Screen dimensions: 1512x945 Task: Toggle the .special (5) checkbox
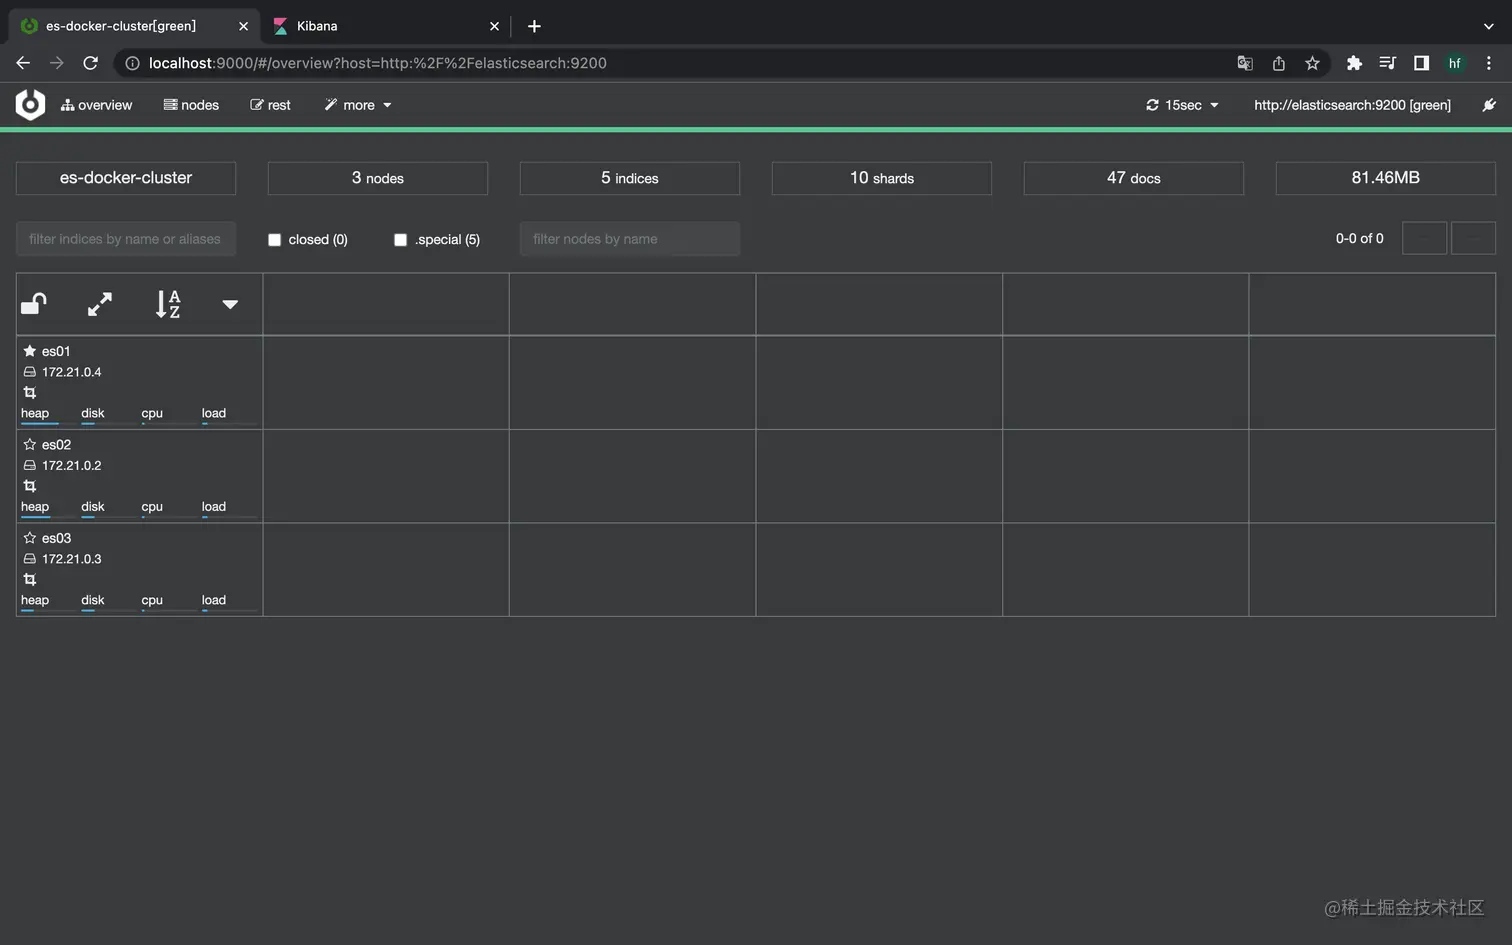400,240
